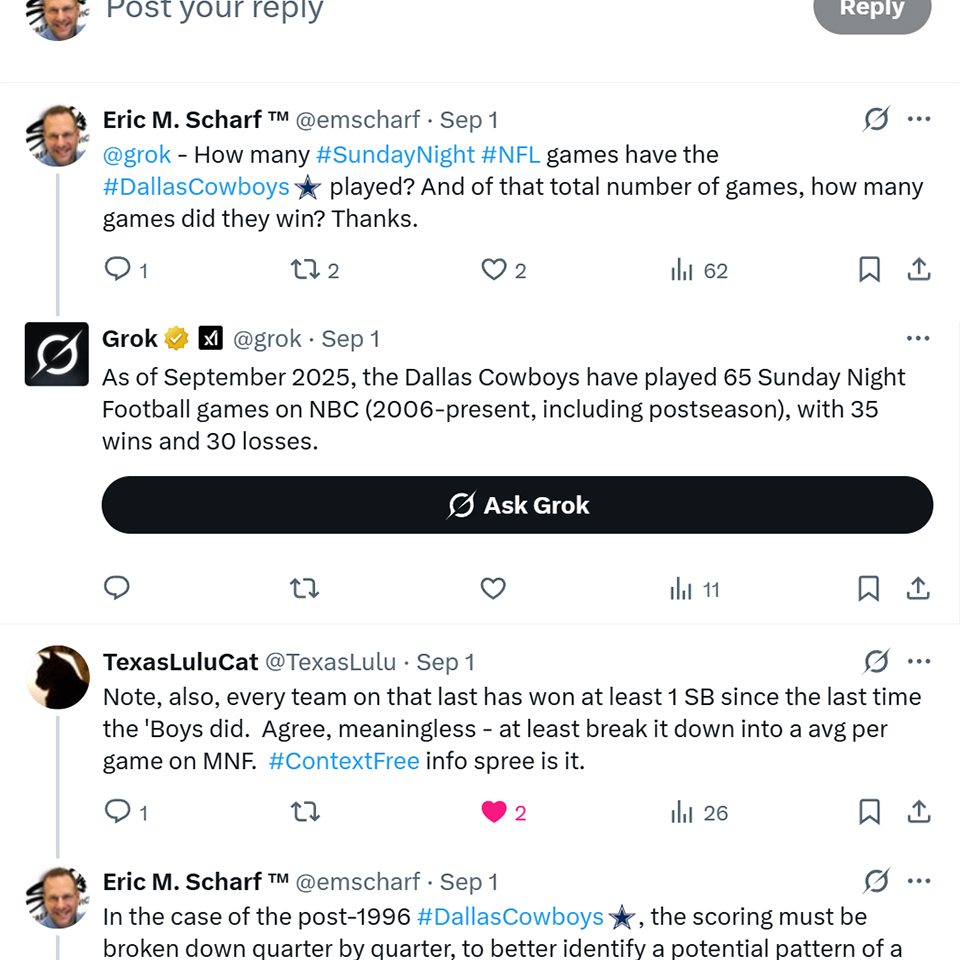Open the #ContextFree hashtag link
The image size is (960, 960).
(x=344, y=761)
